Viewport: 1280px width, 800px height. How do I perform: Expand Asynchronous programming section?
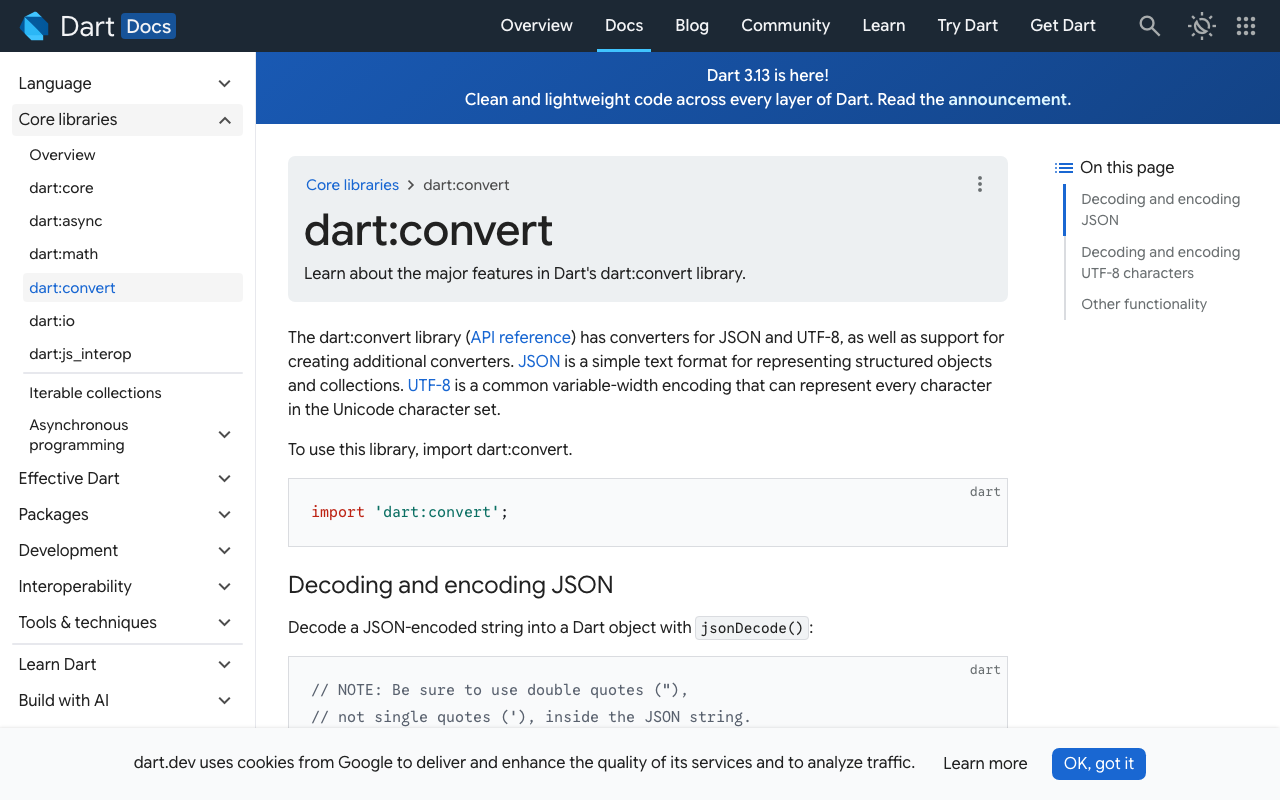point(133,435)
